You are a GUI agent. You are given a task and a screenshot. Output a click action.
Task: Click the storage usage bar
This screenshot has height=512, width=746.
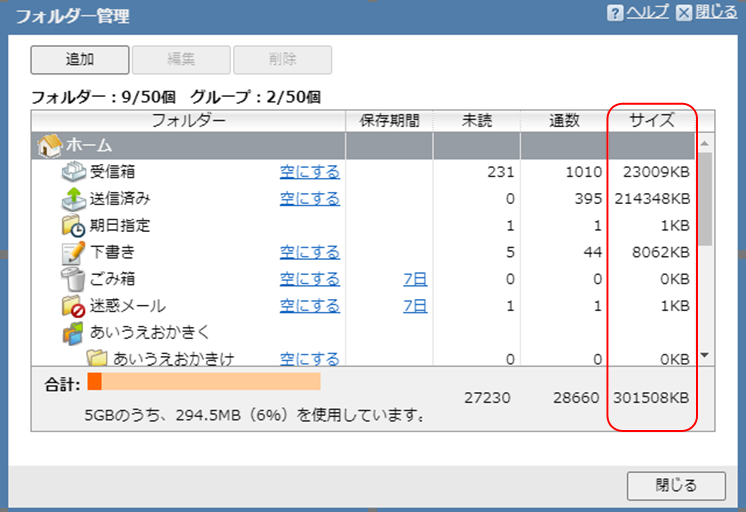[x=204, y=381]
